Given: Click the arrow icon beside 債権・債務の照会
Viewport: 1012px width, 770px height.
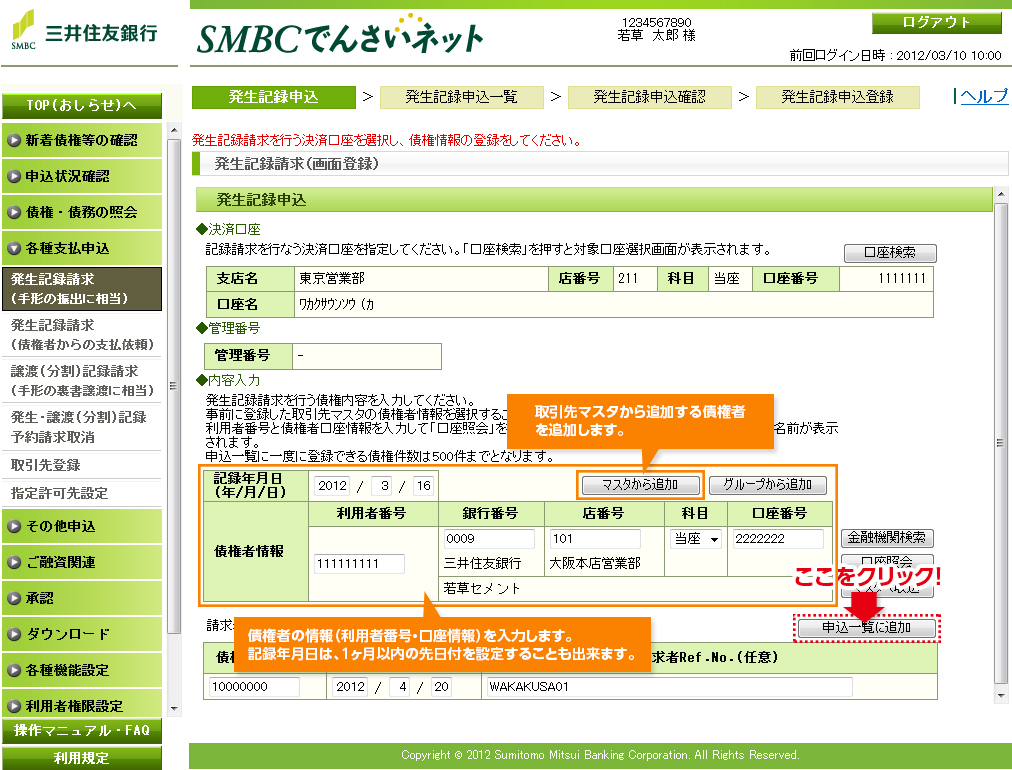Looking at the screenshot, I should pyautogui.click(x=14, y=212).
